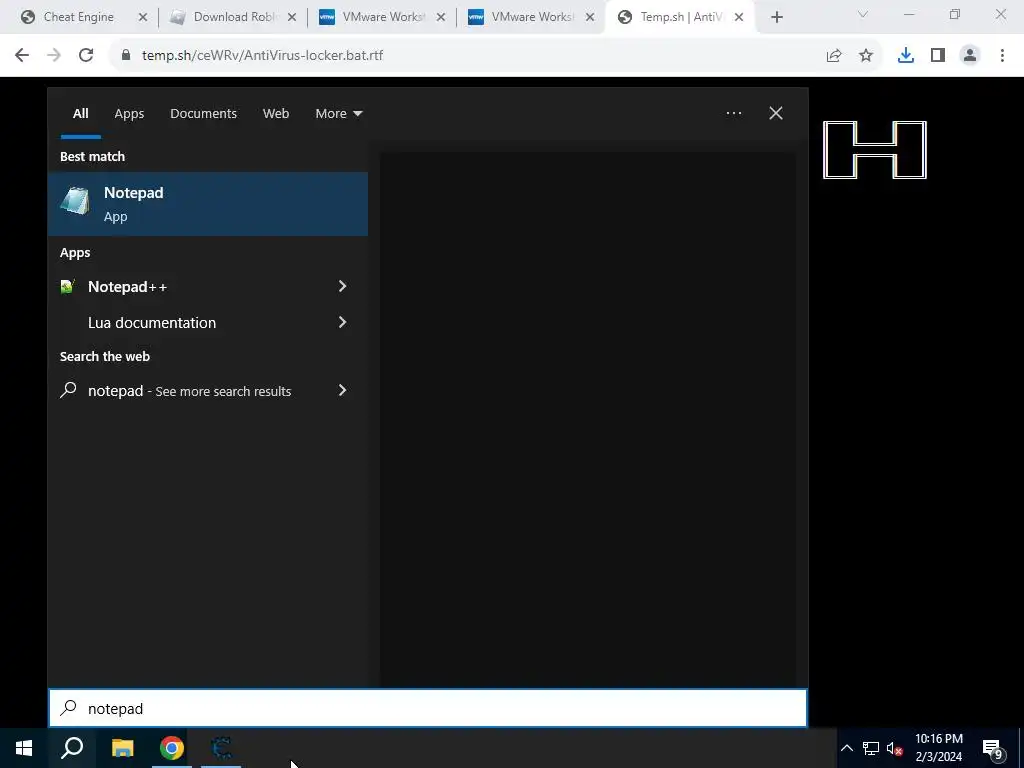View site information via the lock icon
The width and height of the screenshot is (1024, 768).
pos(126,56)
